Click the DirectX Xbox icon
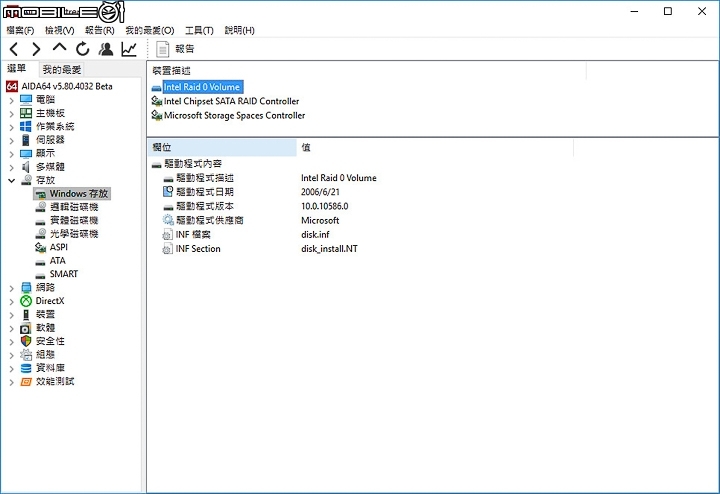Screen dimensions: 720x494 (26, 301)
